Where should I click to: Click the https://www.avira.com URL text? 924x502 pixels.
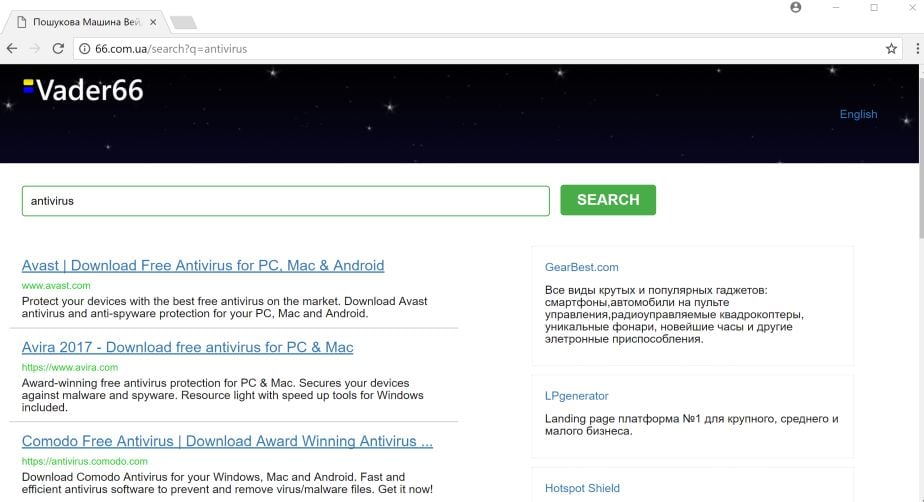pyautogui.click(x=70, y=368)
